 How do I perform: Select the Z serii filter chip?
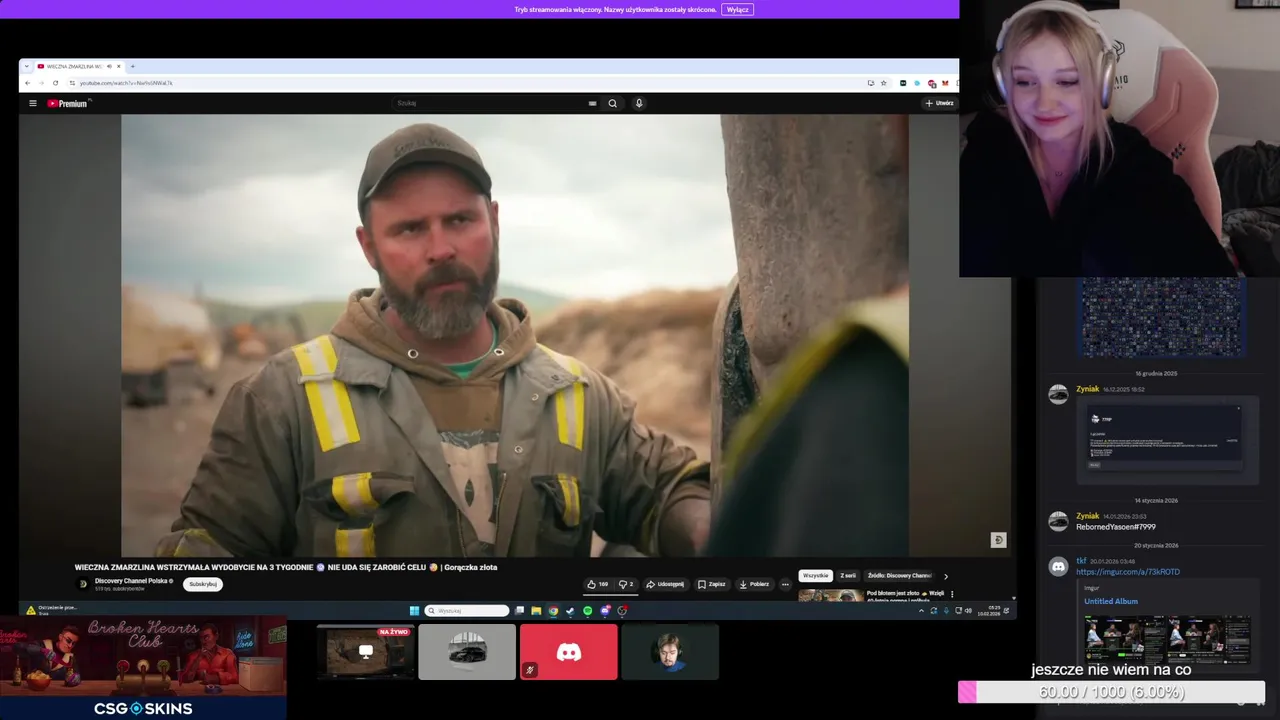click(x=848, y=576)
